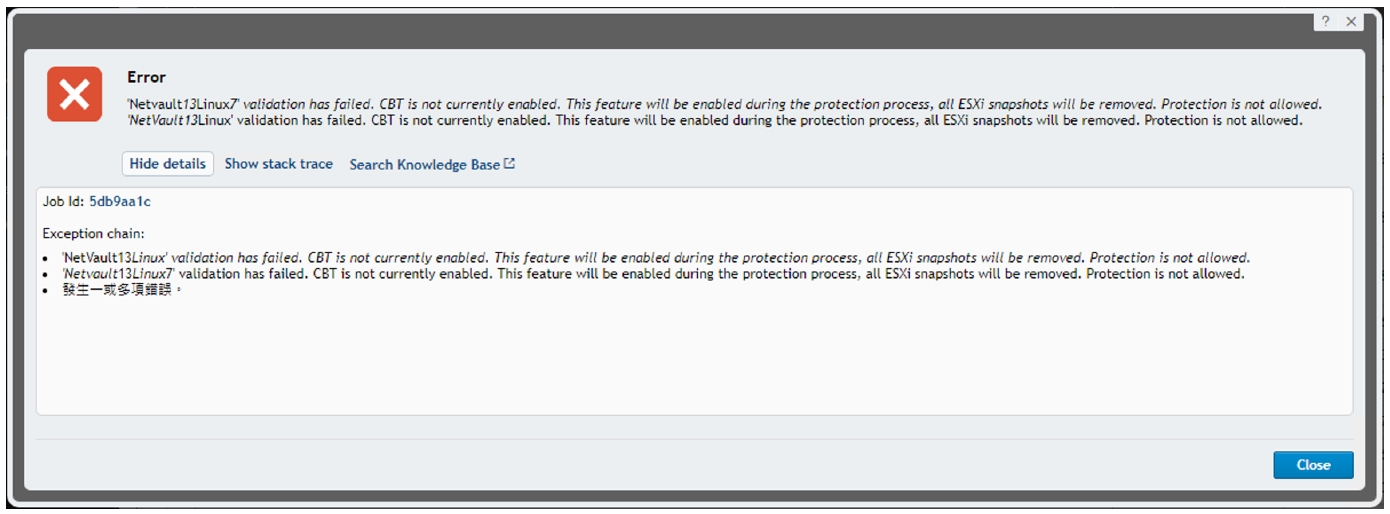Select top summary message for 'Netvault13Linux7'
1390x514 pixels.
(x=724, y=104)
